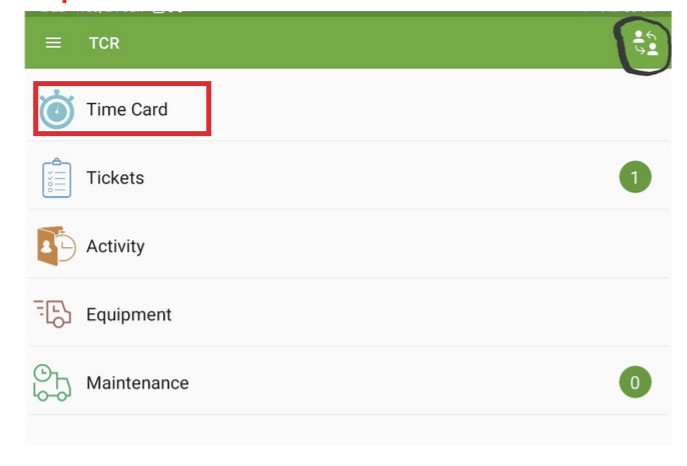Click the Time Card stopwatch icon
687x466 pixels.
point(57,109)
